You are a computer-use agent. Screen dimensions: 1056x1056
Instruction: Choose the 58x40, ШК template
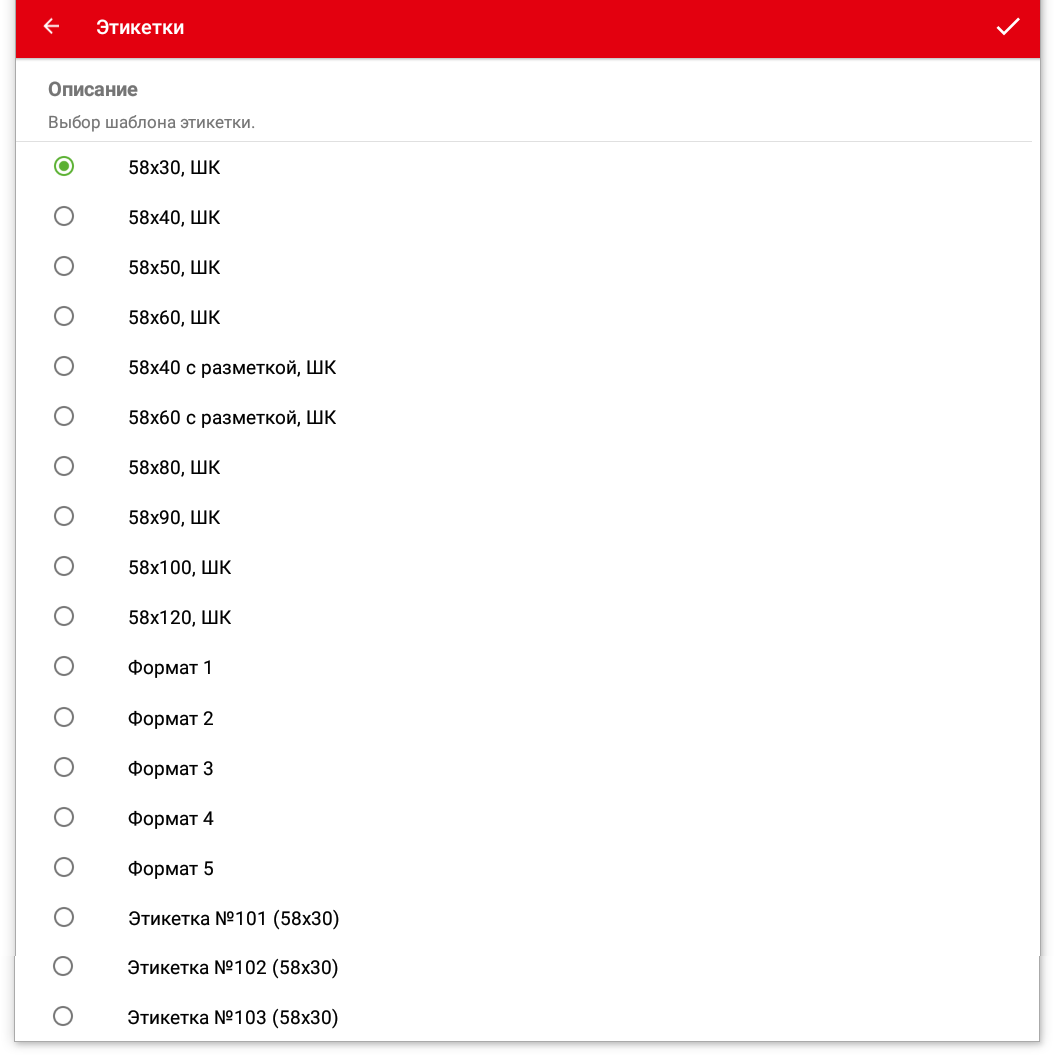pyautogui.click(x=64, y=217)
